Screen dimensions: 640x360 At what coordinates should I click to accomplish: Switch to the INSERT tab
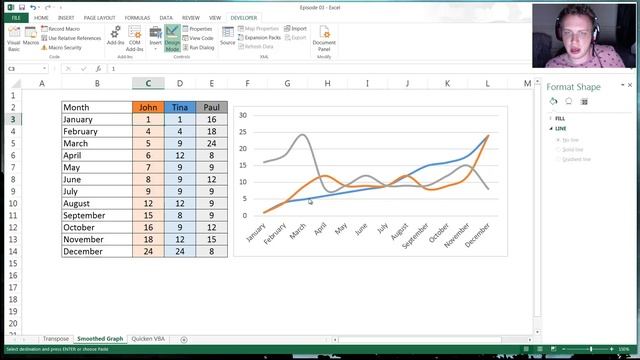pyautogui.click(x=66, y=18)
